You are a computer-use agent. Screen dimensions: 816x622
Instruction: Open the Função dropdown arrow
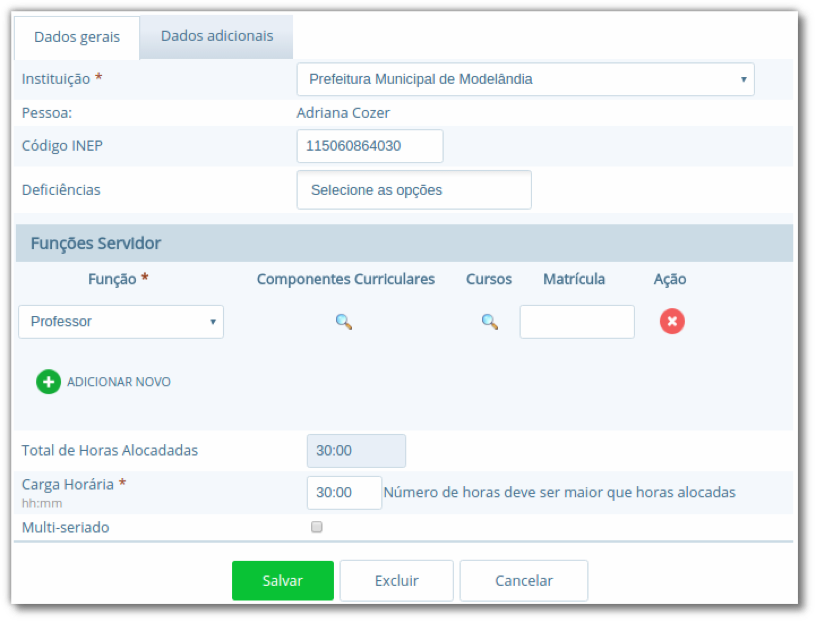[x=210, y=322]
